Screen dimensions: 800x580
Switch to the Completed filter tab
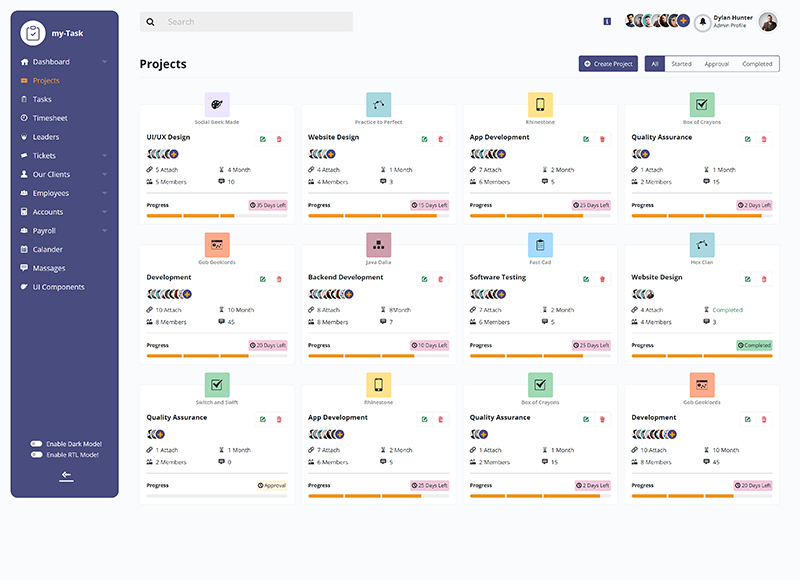pyautogui.click(x=757, y=64)
